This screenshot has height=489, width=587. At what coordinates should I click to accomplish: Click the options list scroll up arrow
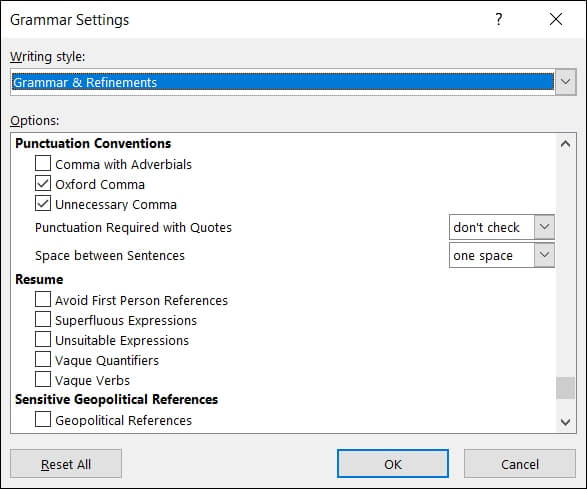565,144
